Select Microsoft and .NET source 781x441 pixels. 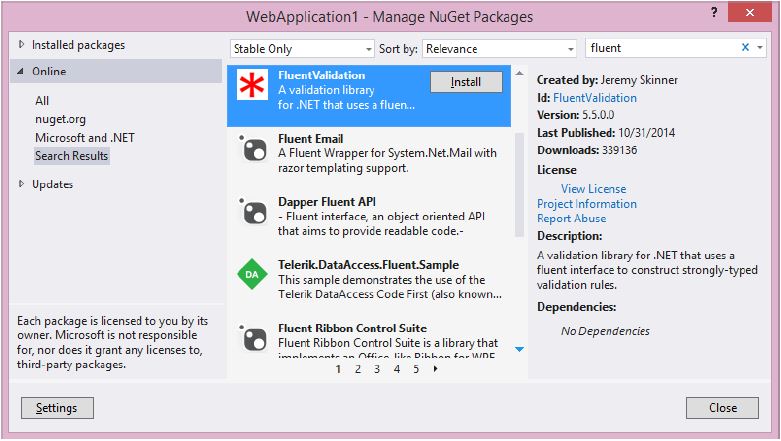(x=85, y=138)
